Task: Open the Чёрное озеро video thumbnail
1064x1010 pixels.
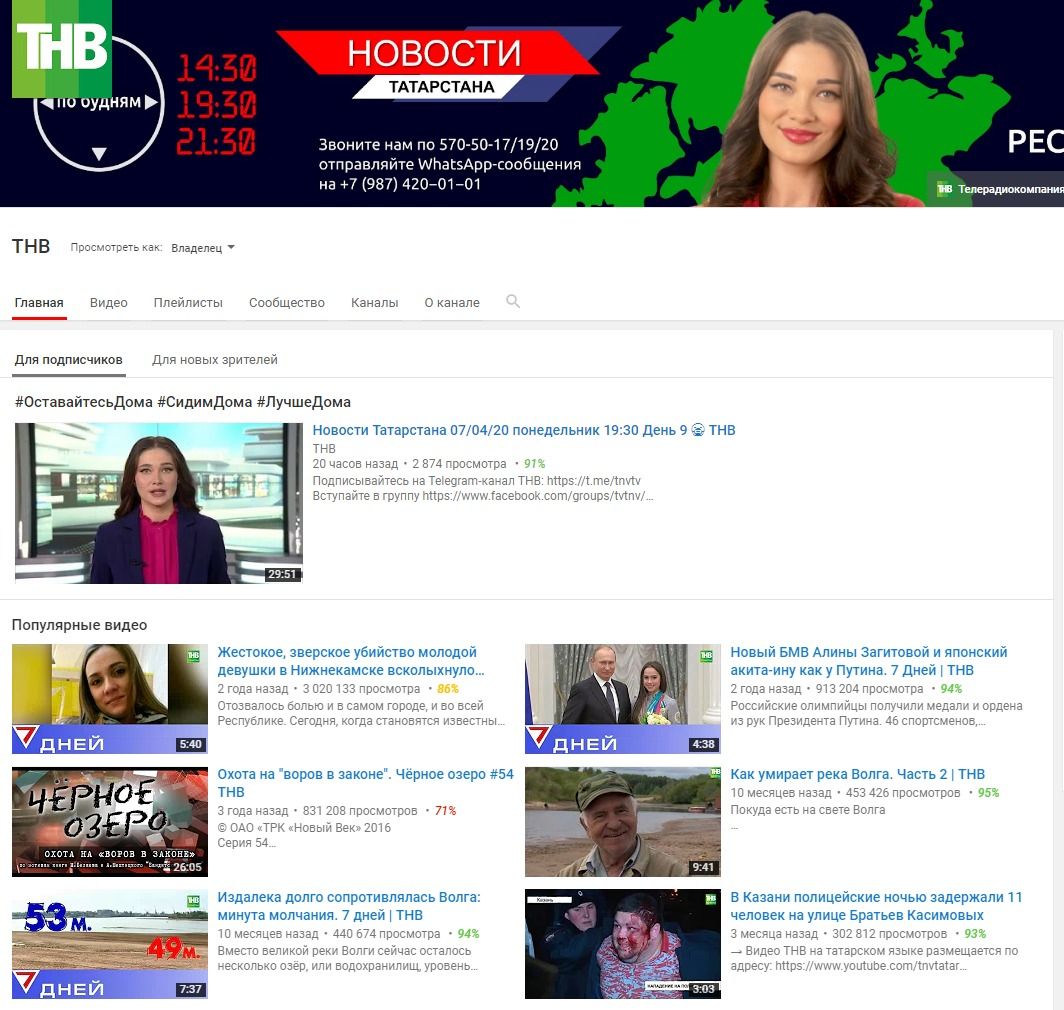Action: 109,821
